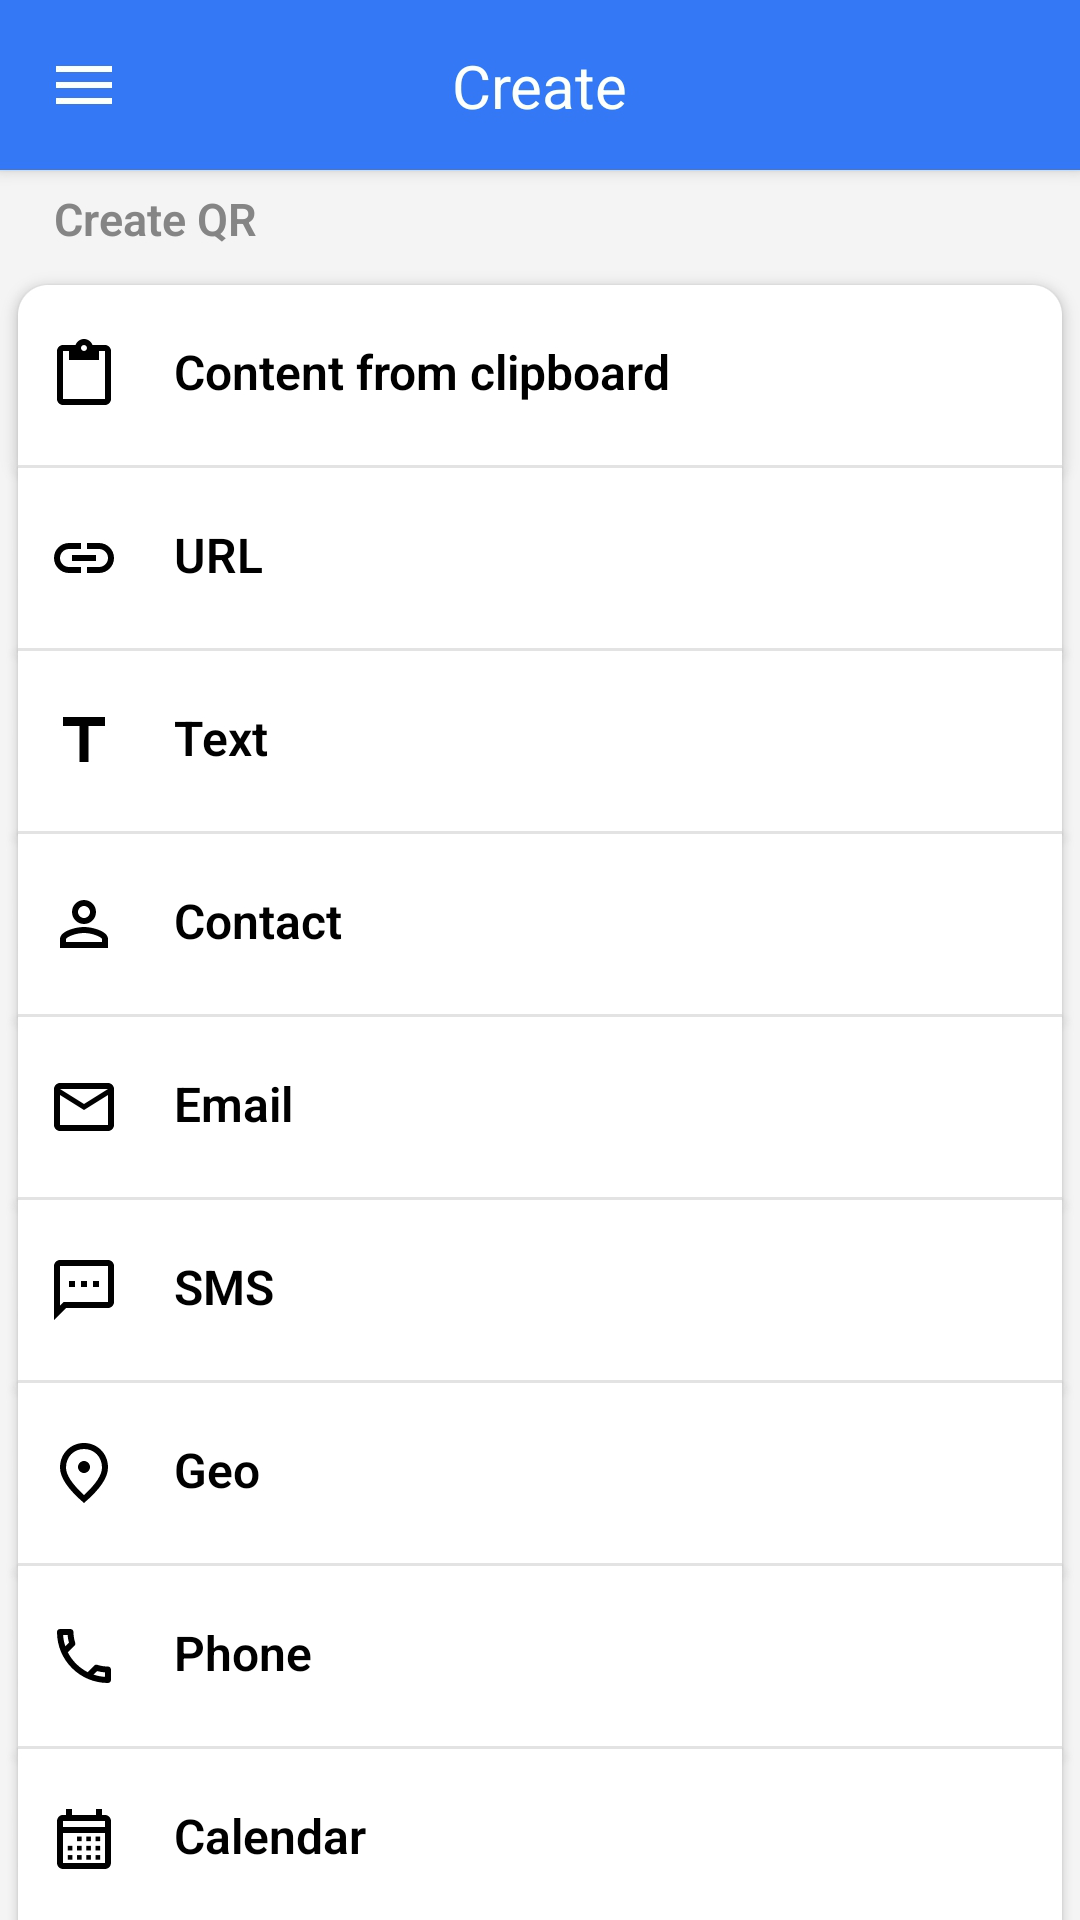This screenshot has height=1920, width=1080.
Task: Tap the clipboard icon
Action: [84, 373]
